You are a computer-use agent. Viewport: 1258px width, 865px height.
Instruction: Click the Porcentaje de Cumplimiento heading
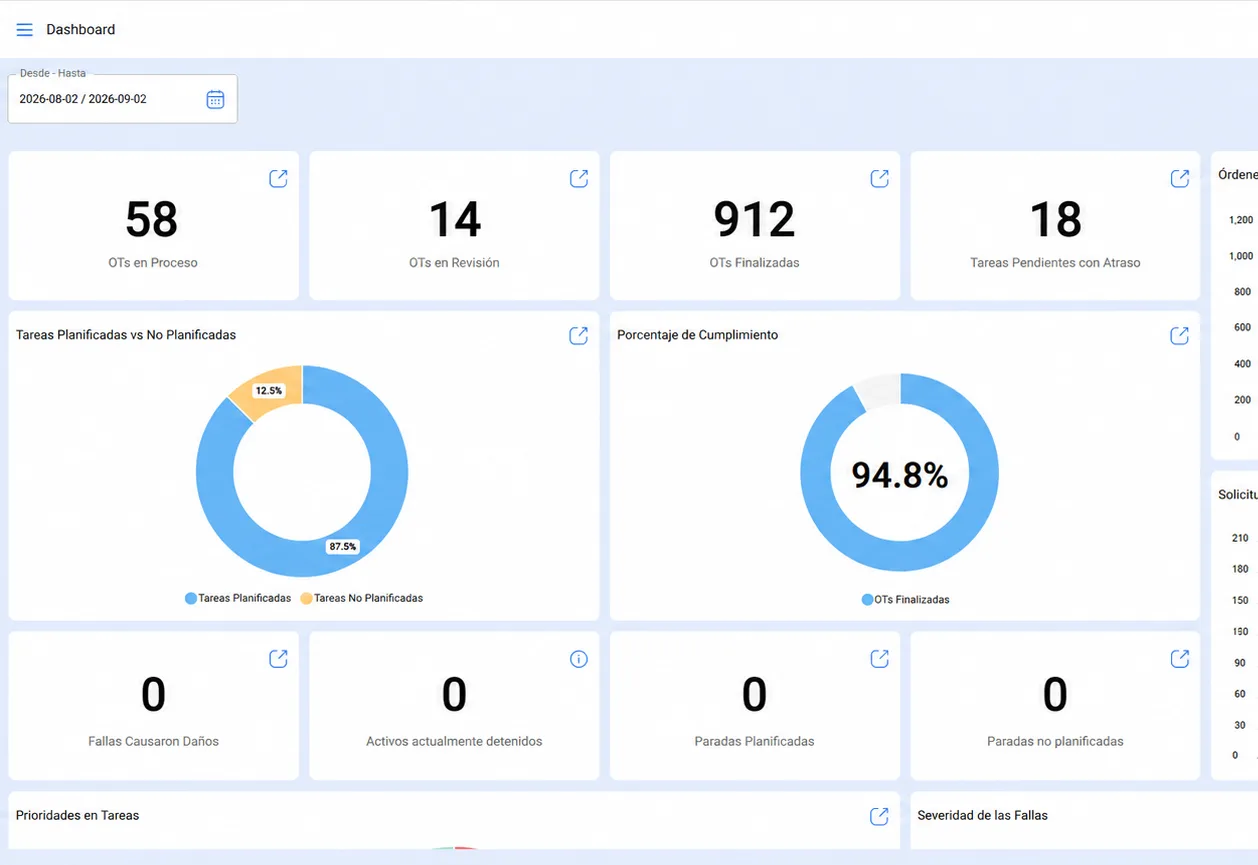point(698,335)
